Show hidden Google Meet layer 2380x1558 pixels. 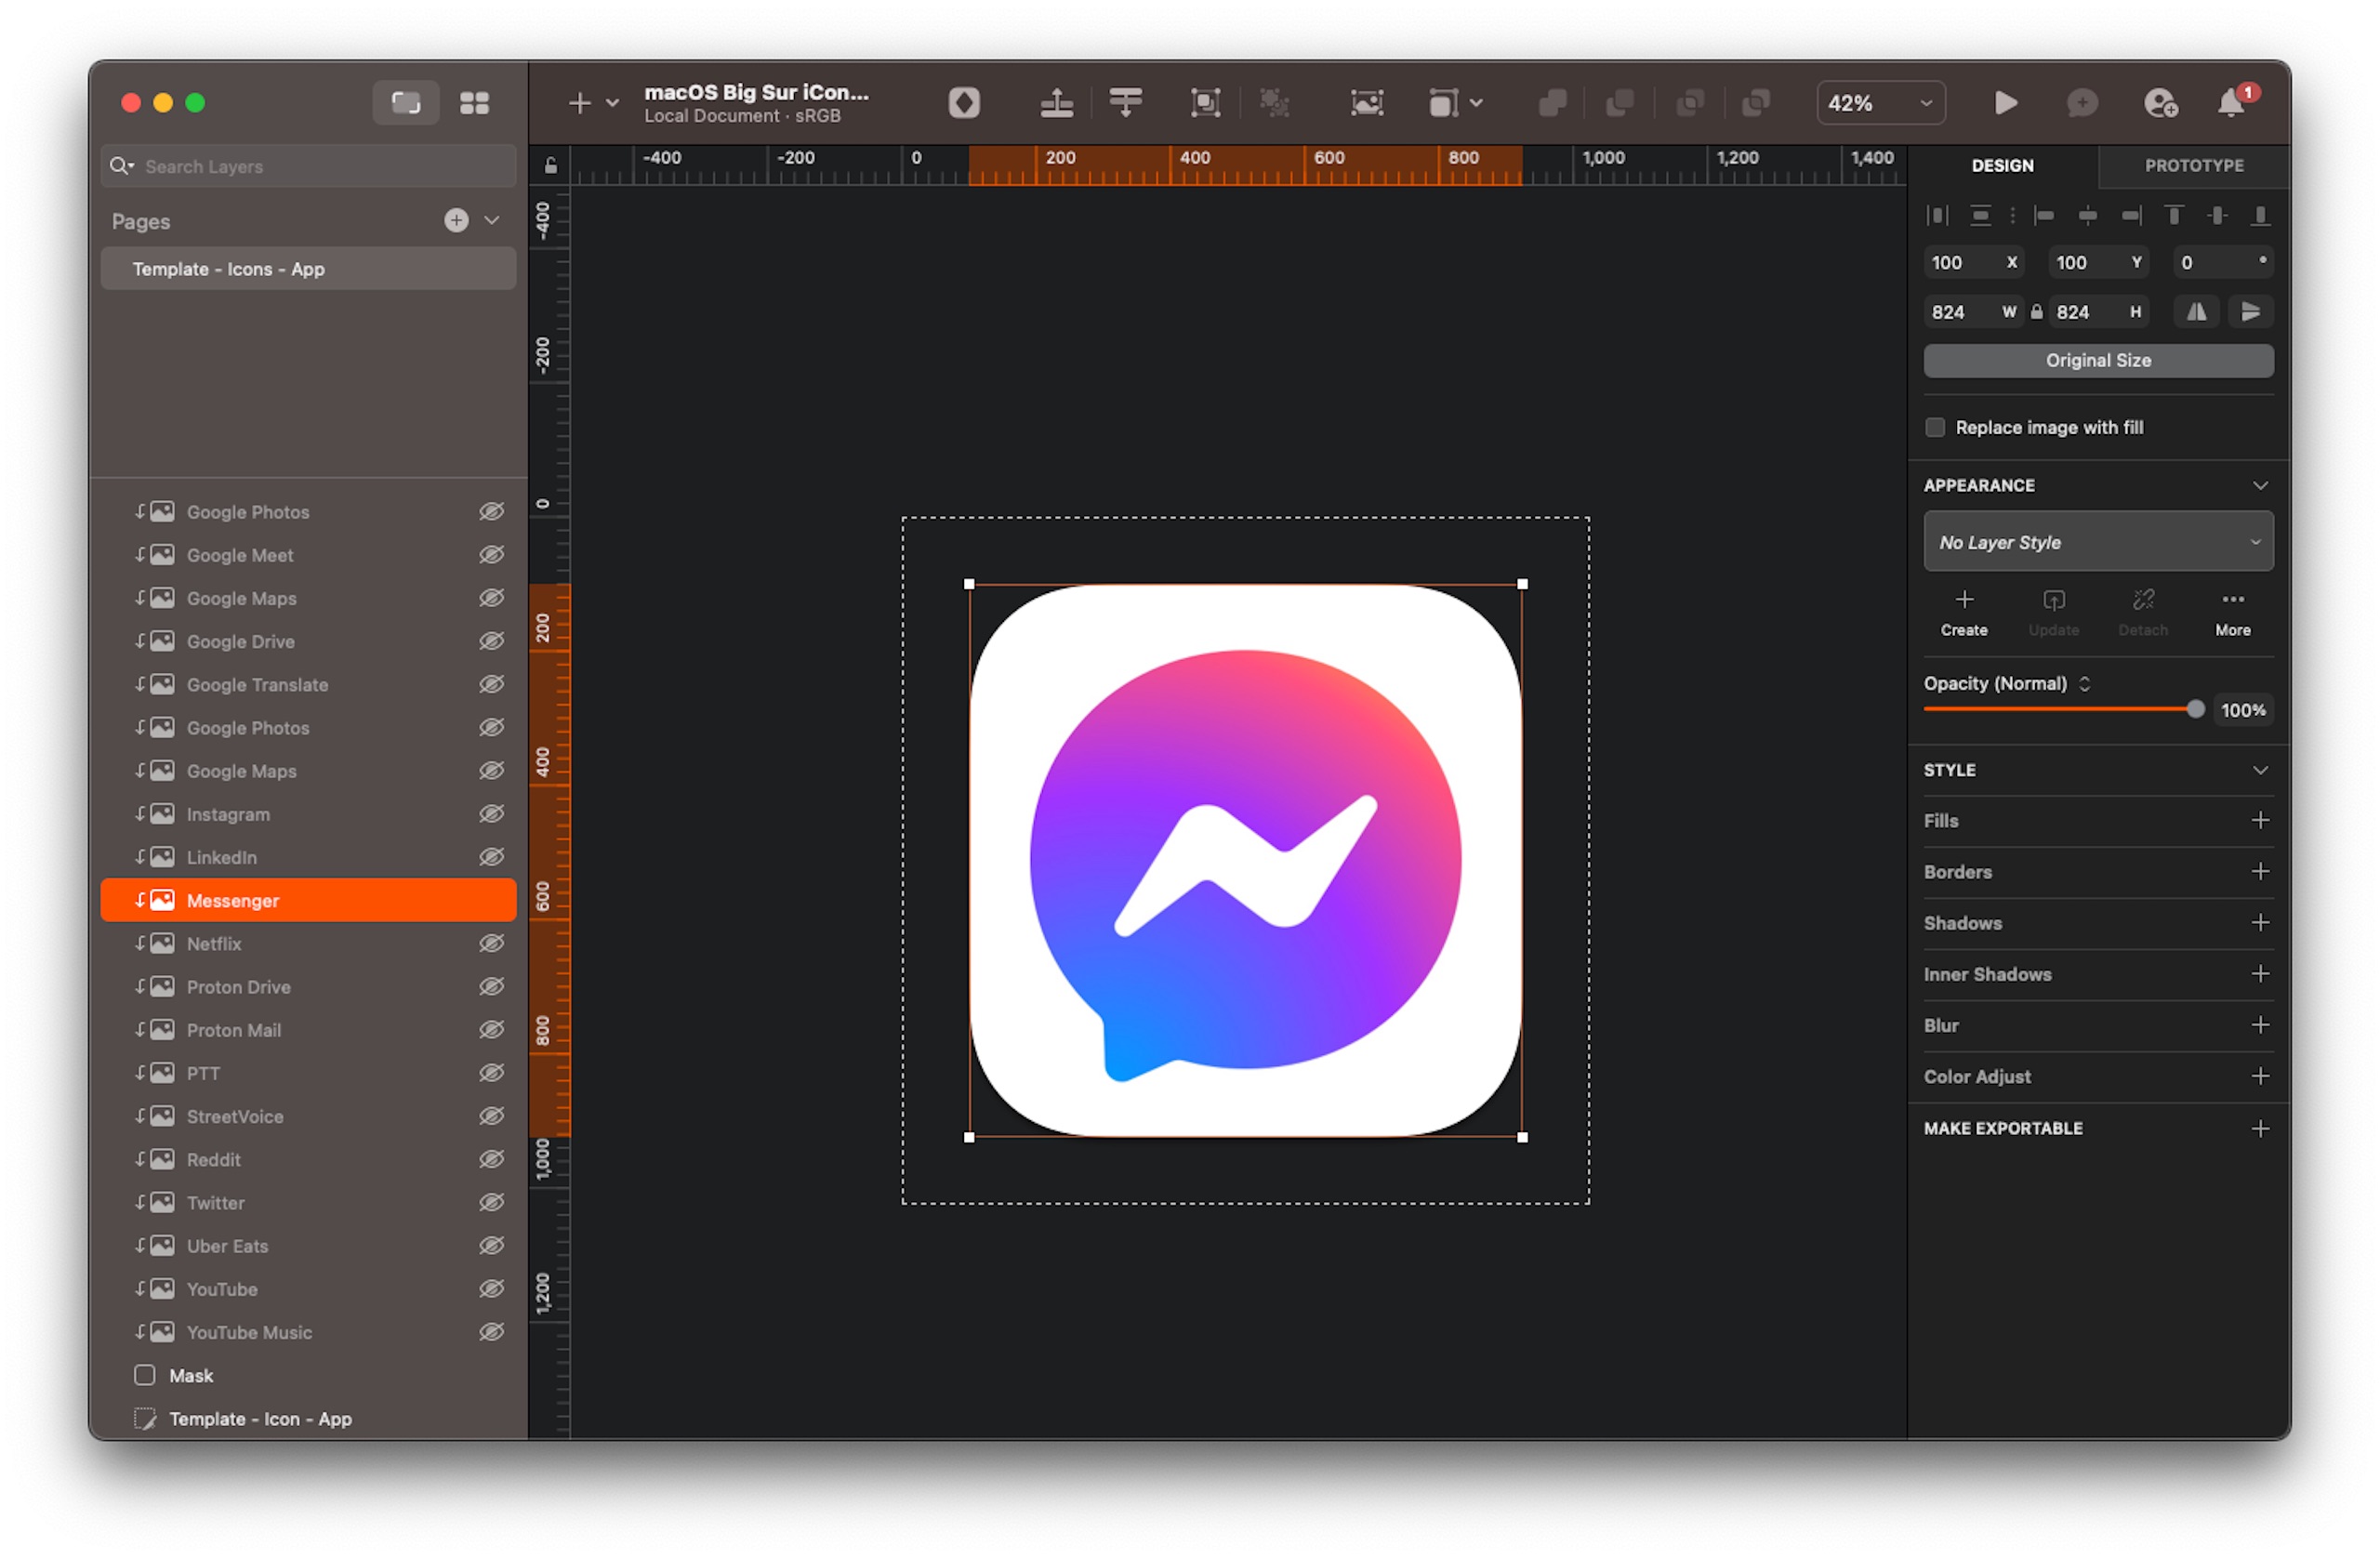coord(491,555)
